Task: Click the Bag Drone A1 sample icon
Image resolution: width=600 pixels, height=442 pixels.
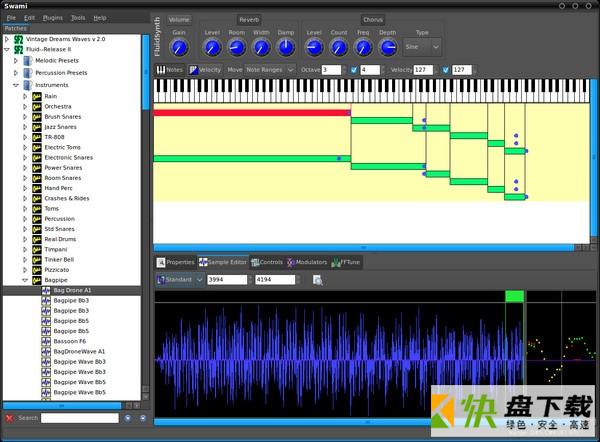Action: point(46,290)
